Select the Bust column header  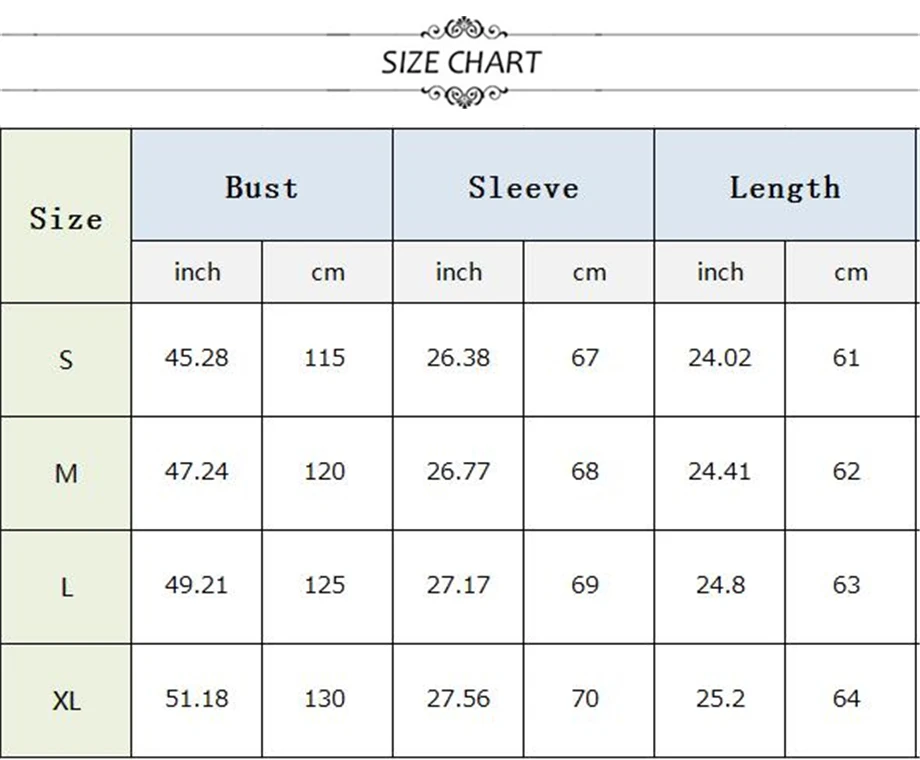[x=262, y=185]
